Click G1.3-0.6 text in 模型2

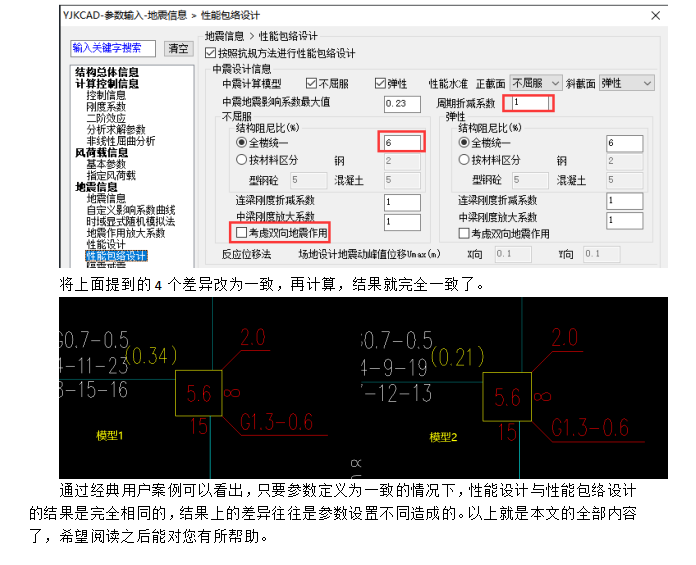click(590, 428)
